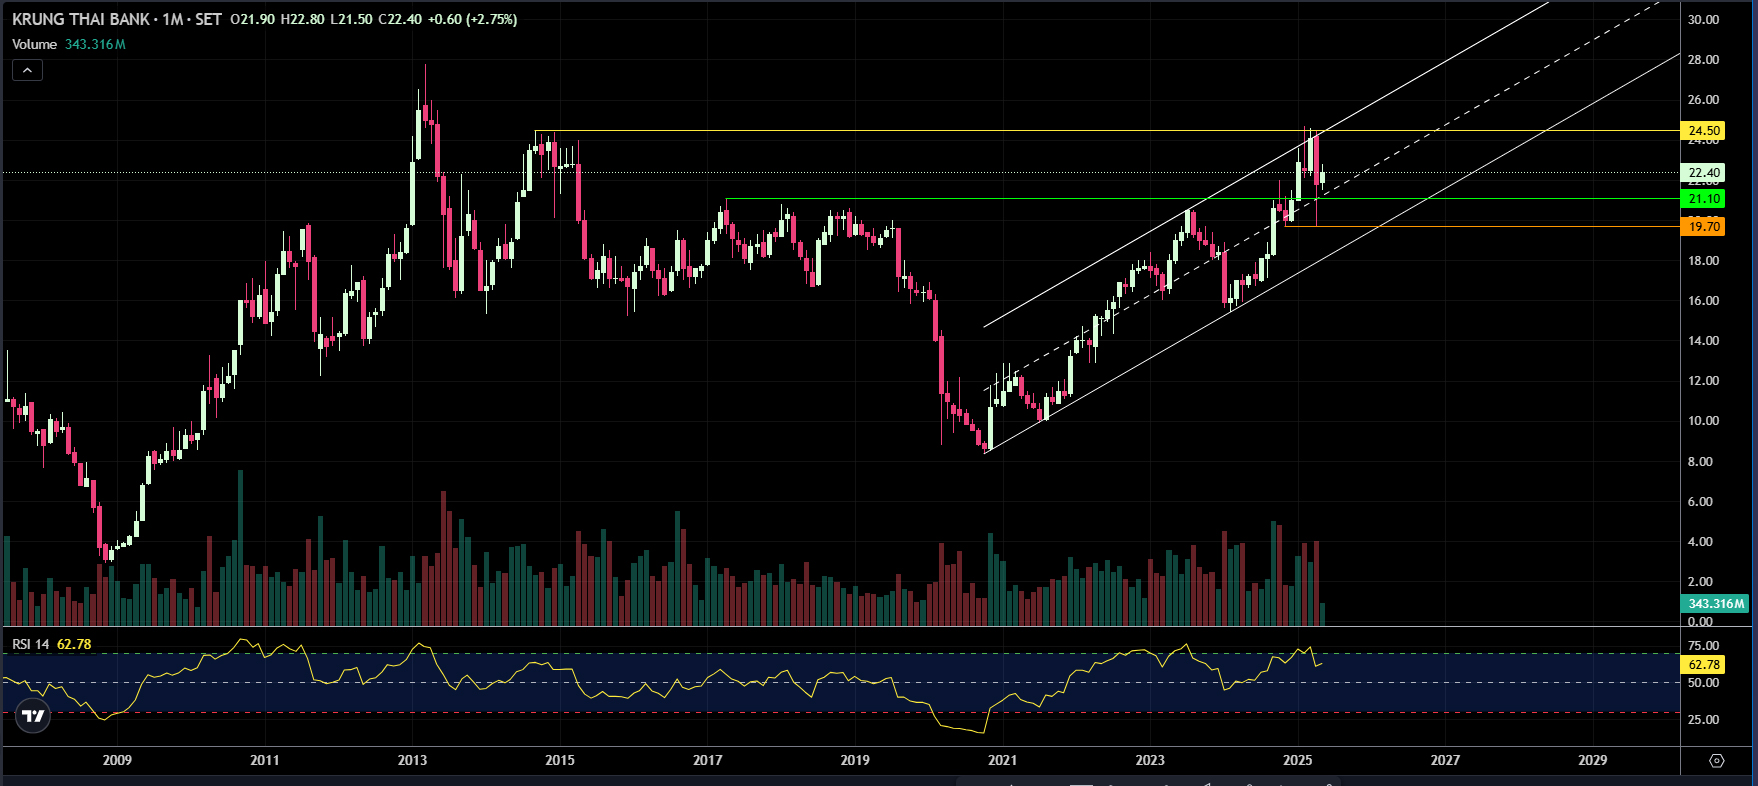This screenshot has height=786, width=1758.
Task: Click the open price value O21.90
Action: coord(252,19)
